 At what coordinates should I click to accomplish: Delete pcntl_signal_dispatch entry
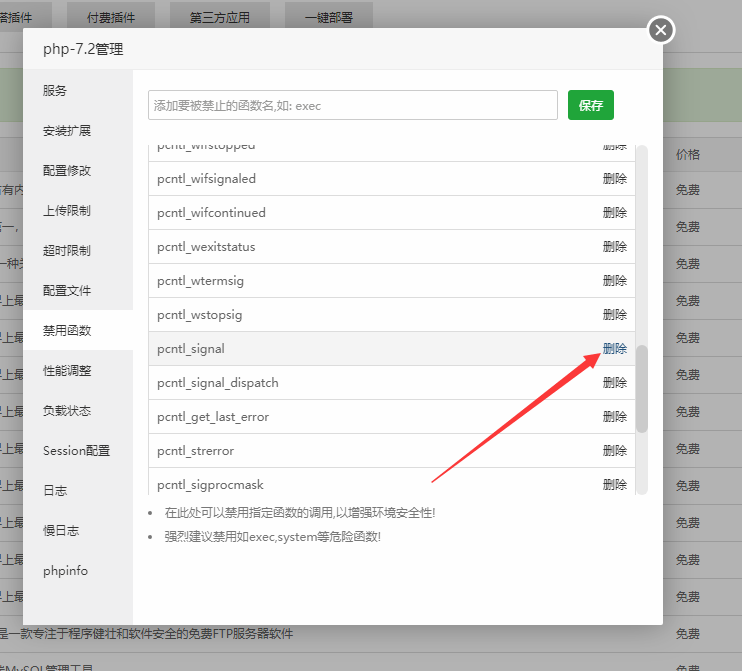pos(615,383)
